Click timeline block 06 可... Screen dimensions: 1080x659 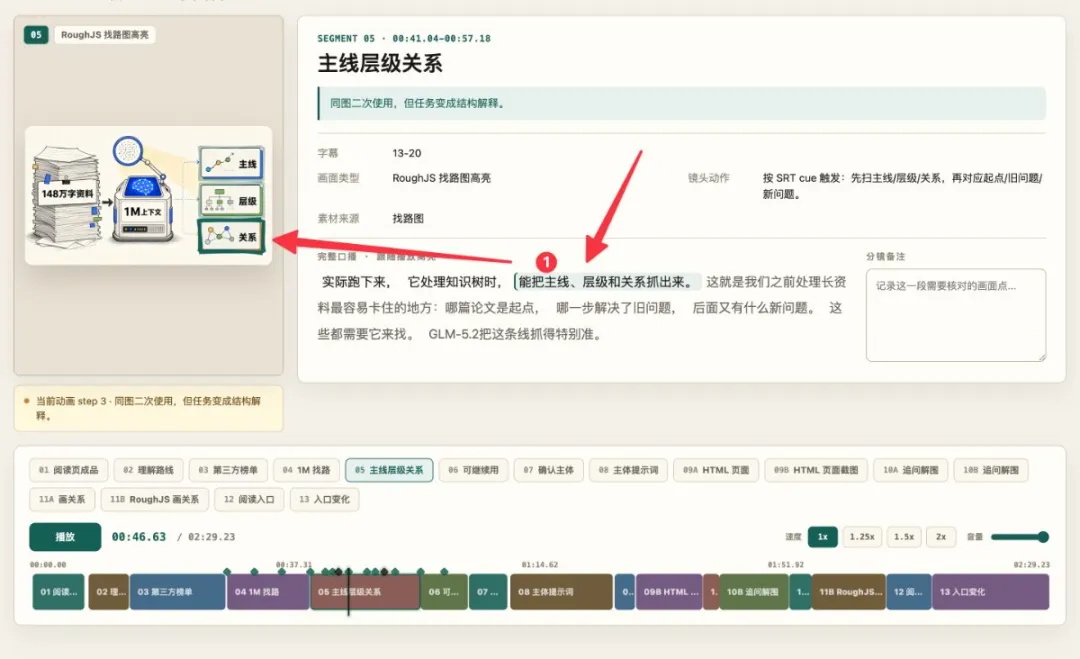tap(444, 592)
